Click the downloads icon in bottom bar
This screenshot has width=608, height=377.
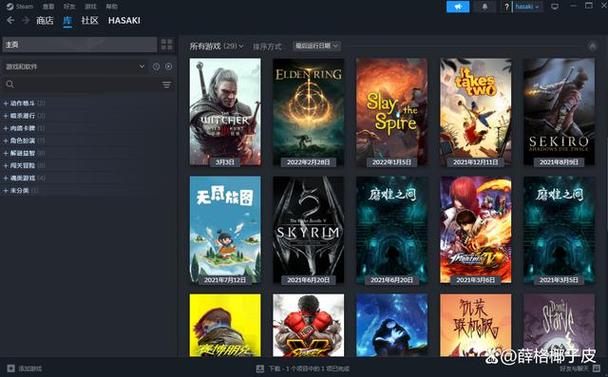point(260,368)
